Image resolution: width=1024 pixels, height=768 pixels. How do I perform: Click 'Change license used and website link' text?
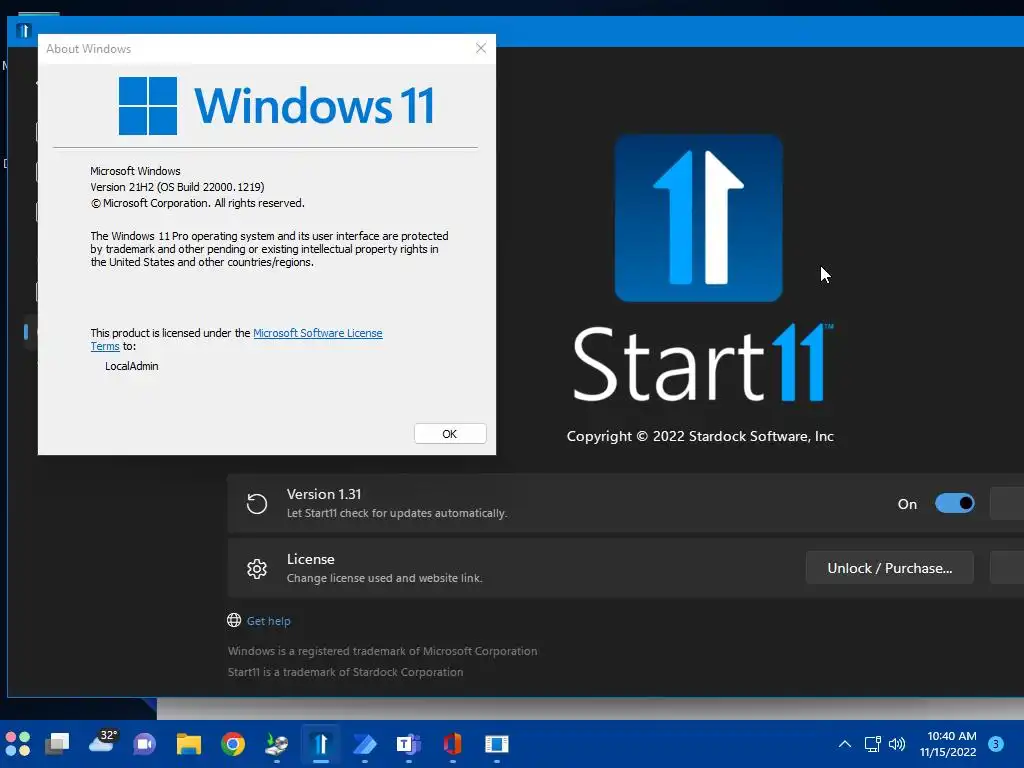385,579
